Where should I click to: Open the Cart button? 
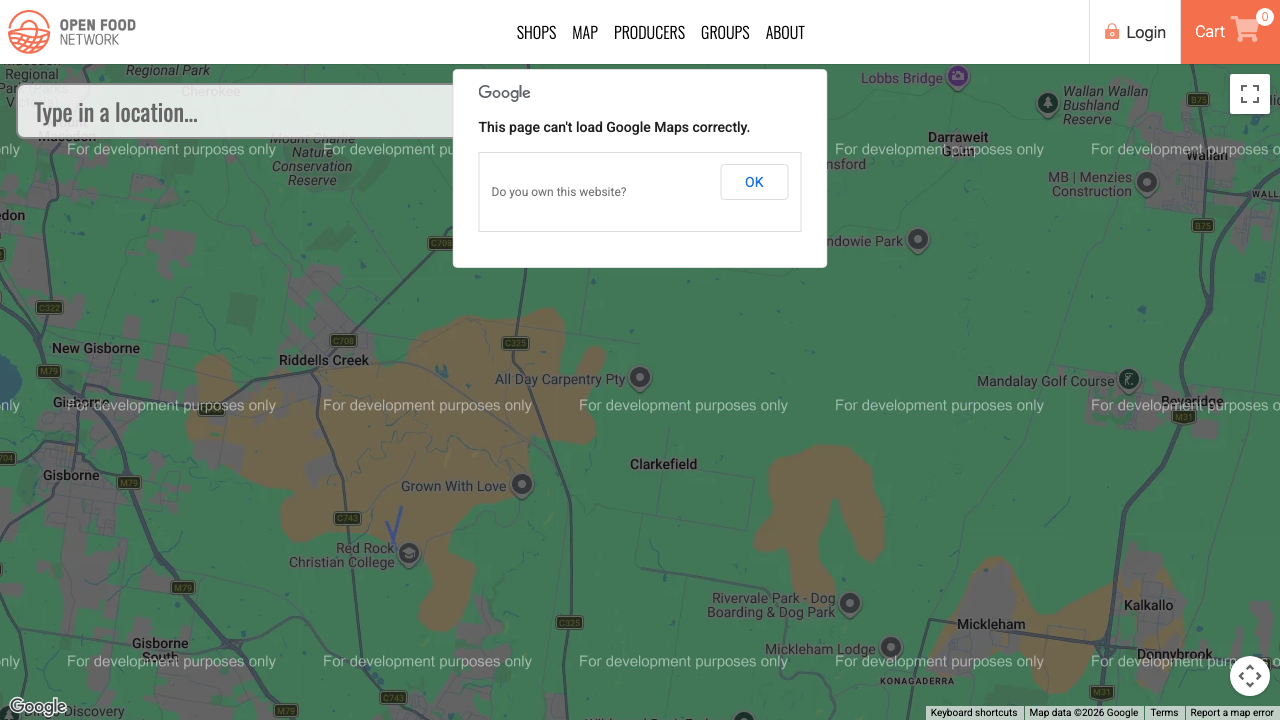1230,32
